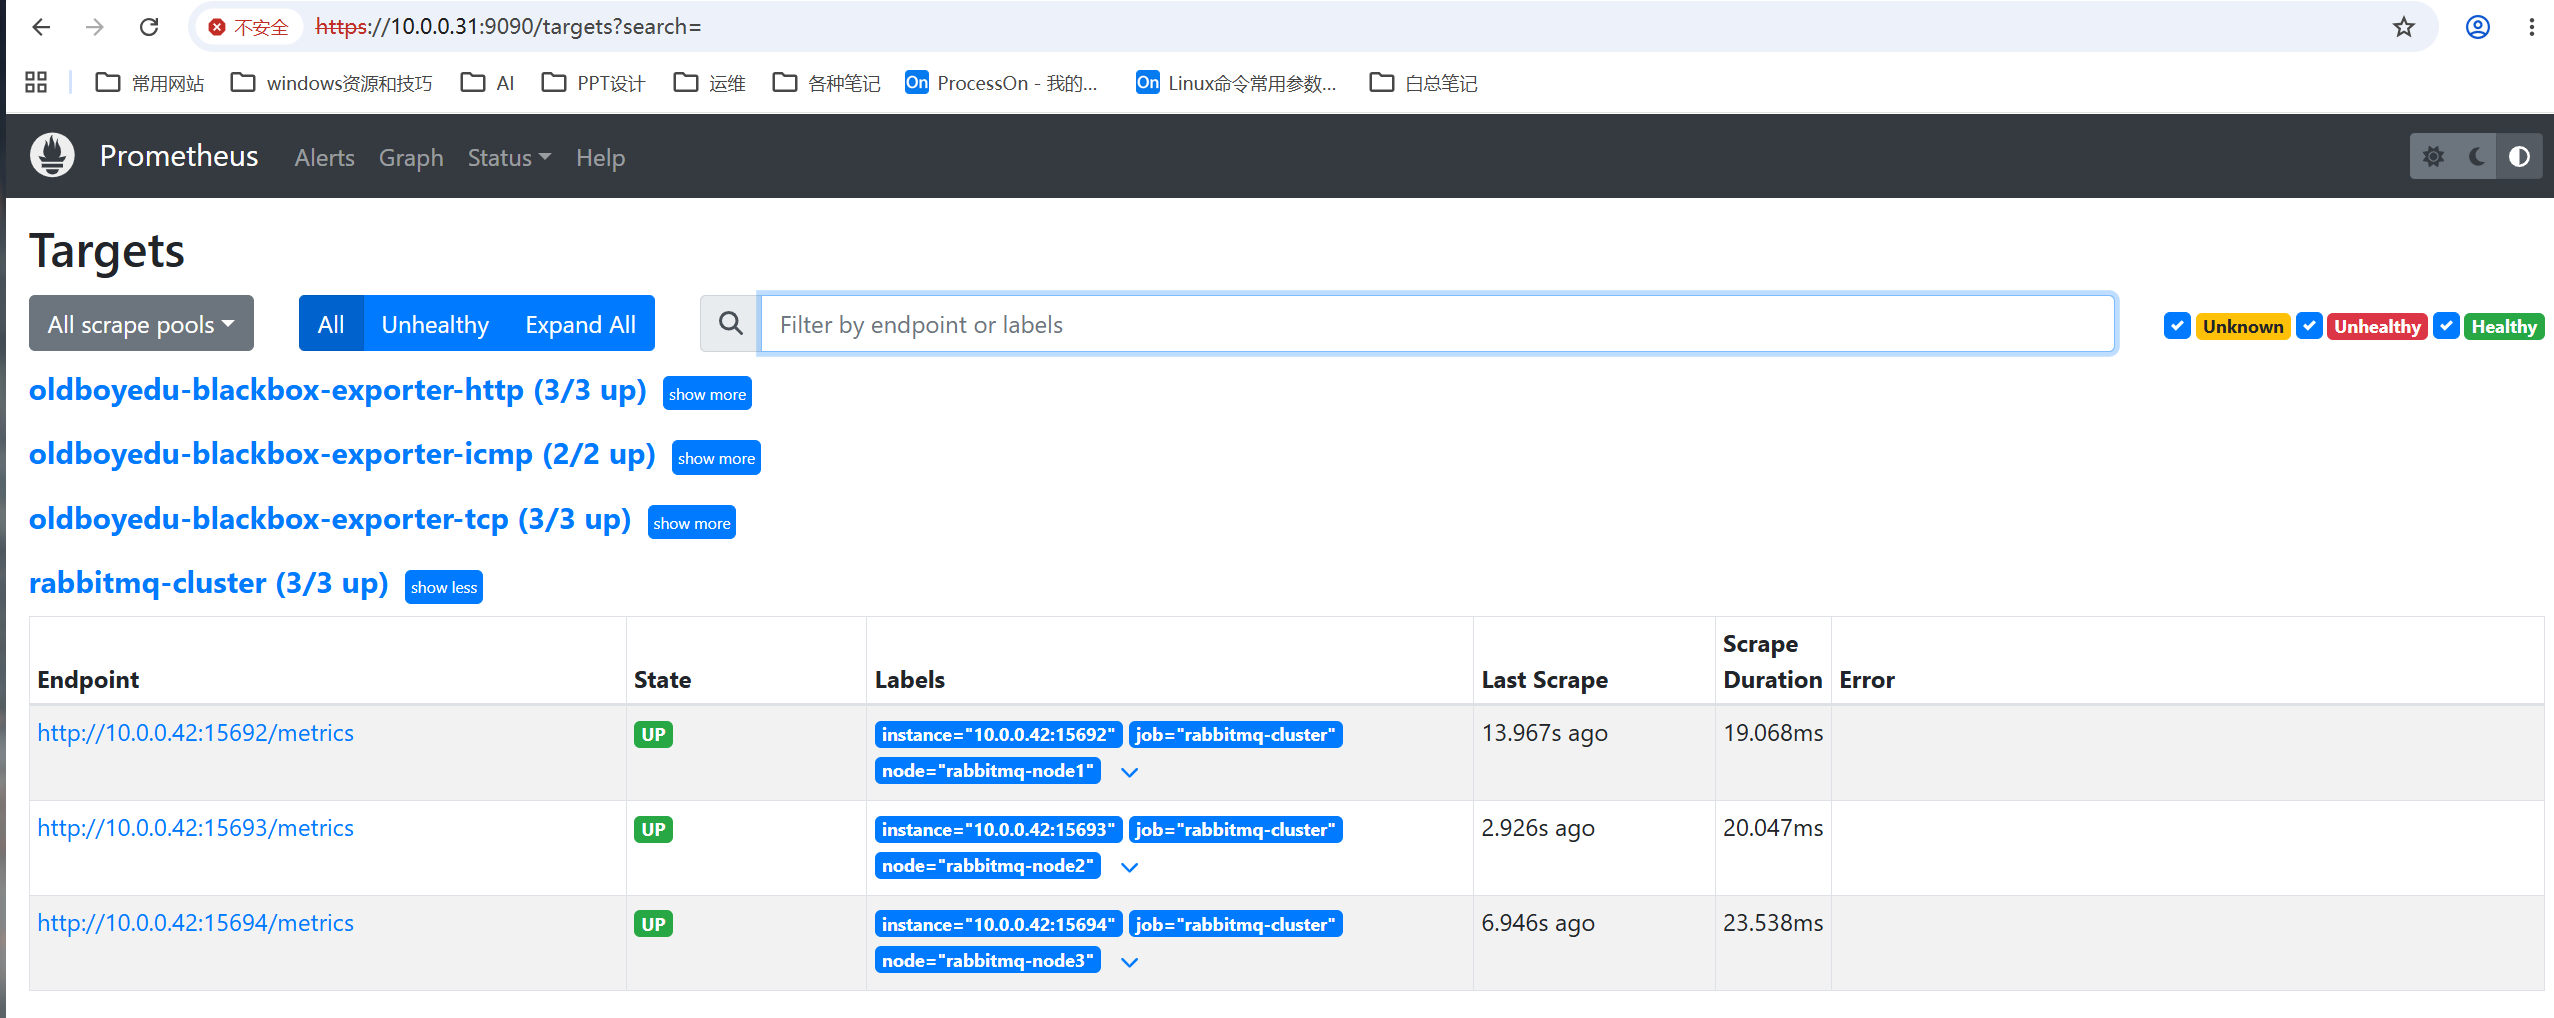
Task: Open the Status navigation dropdown
Action: coord(509,157)
